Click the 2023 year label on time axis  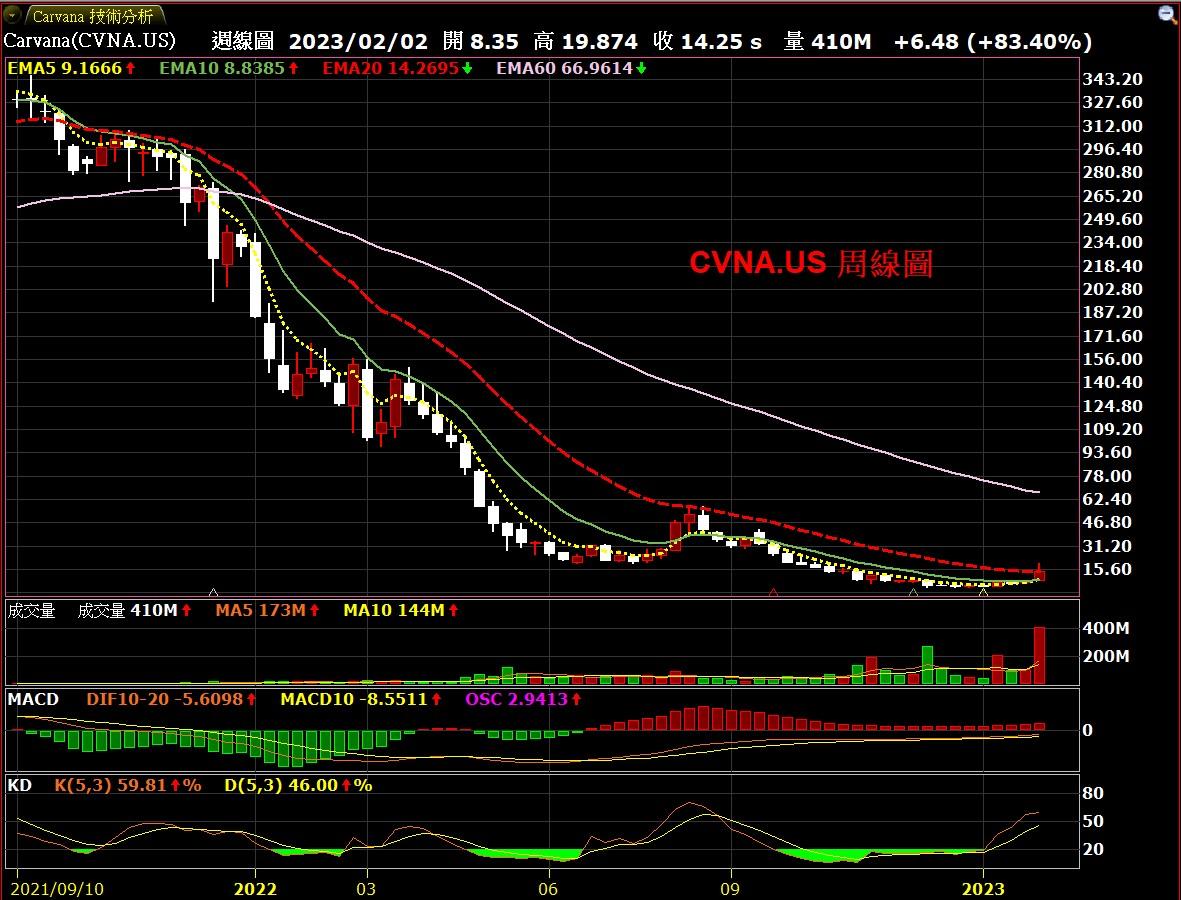coord(983,889)
